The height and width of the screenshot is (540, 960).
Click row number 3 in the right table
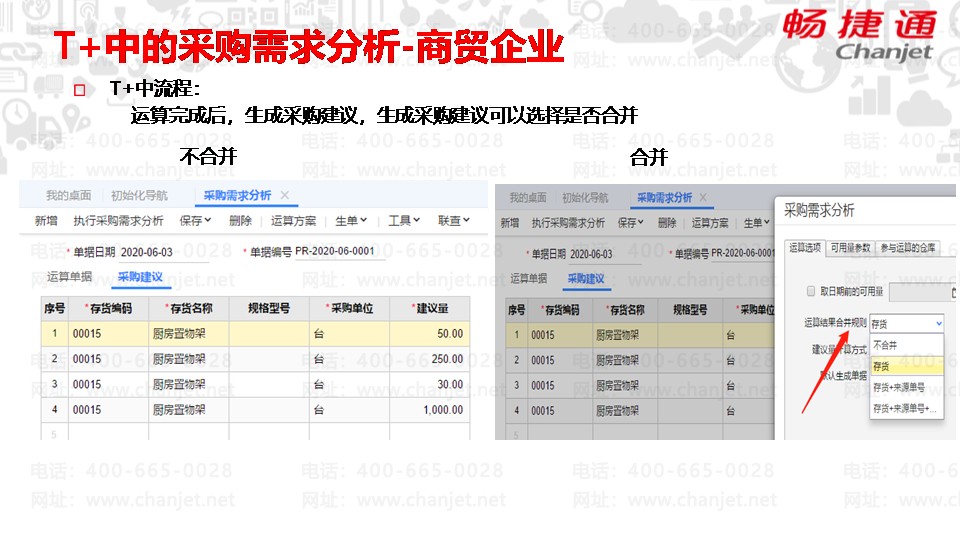point(517,386)
